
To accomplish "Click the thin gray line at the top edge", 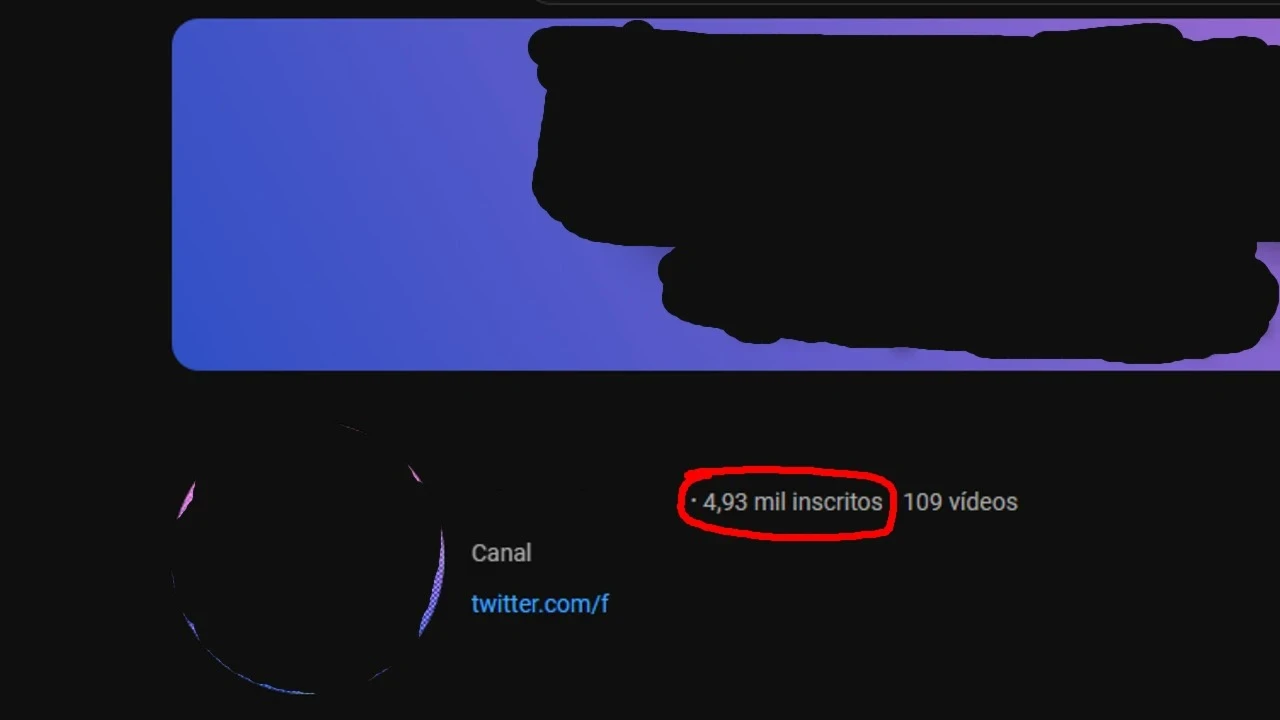I will (x=900, y=3).
